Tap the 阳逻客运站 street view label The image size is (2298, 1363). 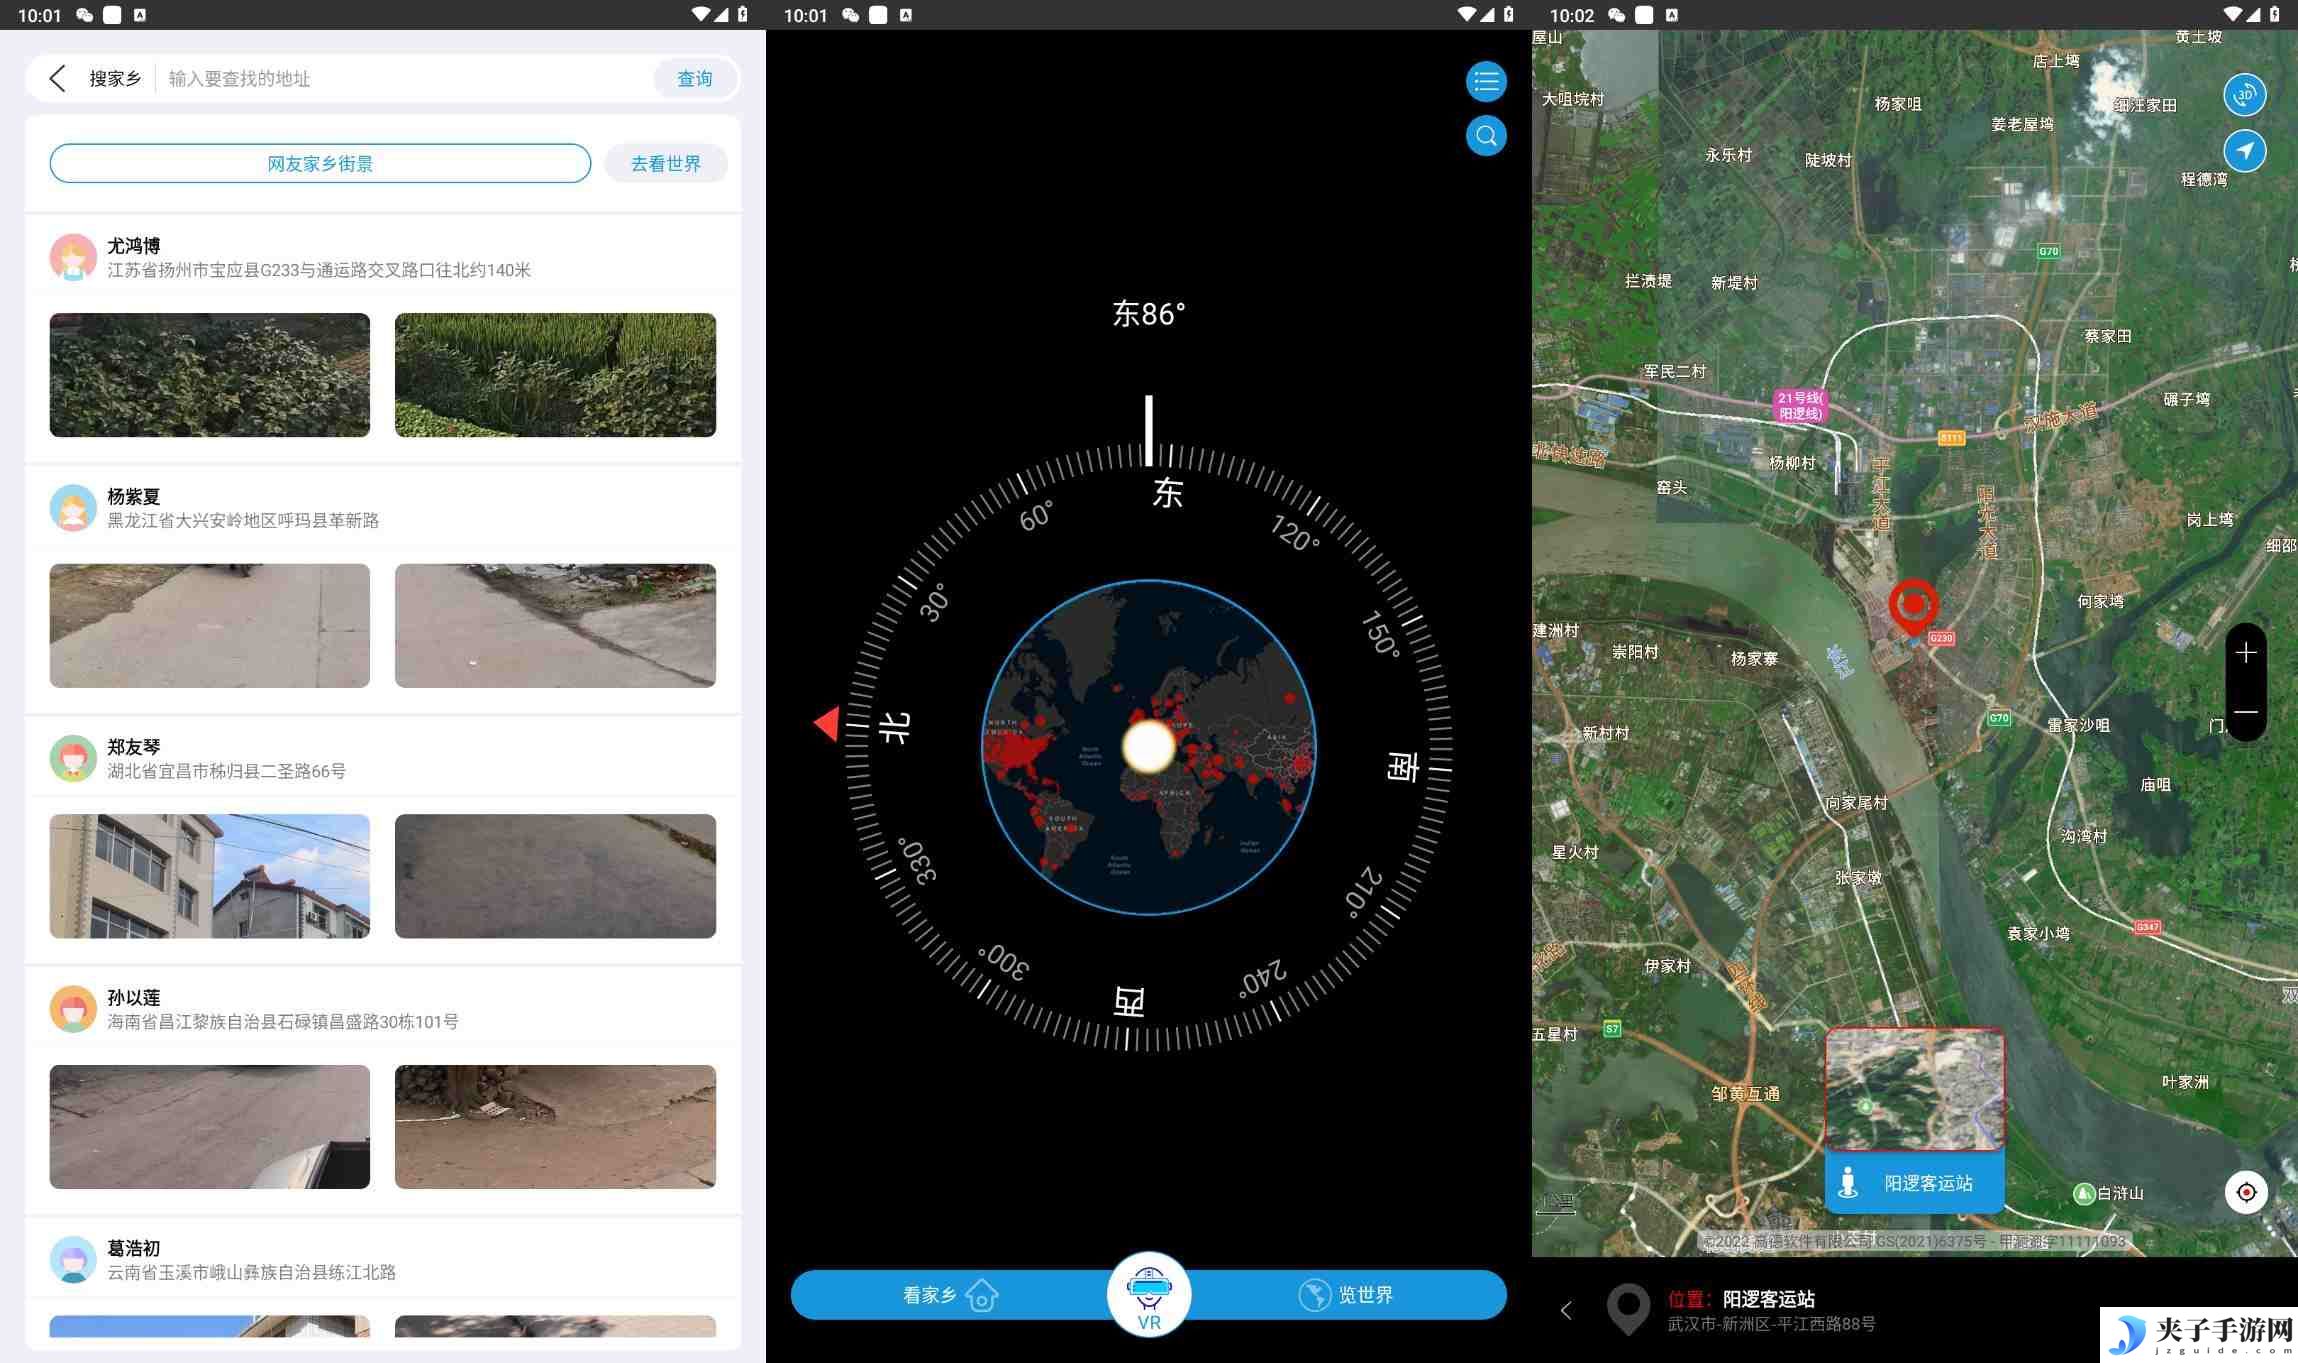(1928, 1183)
